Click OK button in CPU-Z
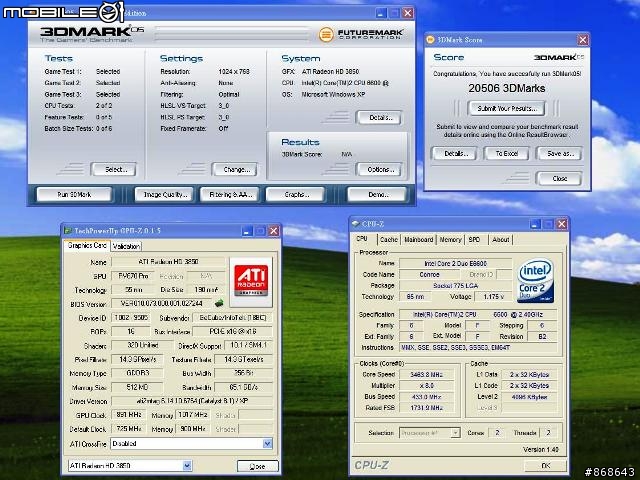 pos(545,465)
